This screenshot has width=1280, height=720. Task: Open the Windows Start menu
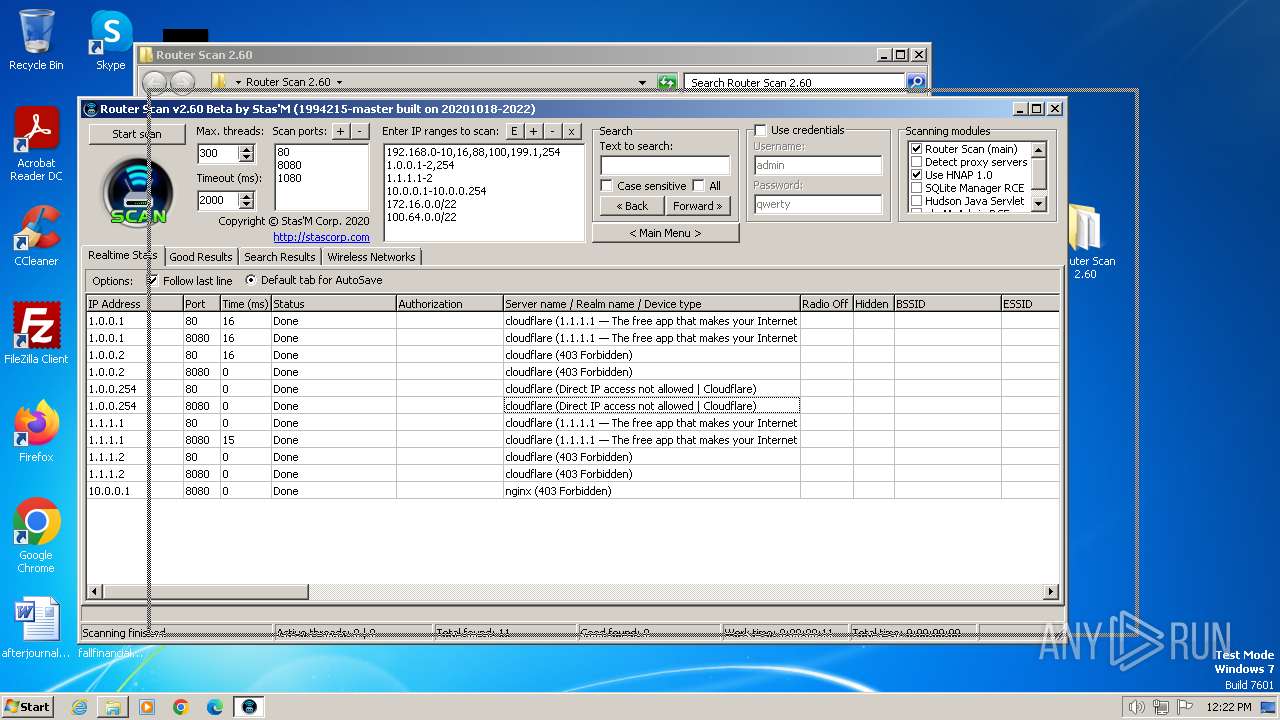pos(27,706)
